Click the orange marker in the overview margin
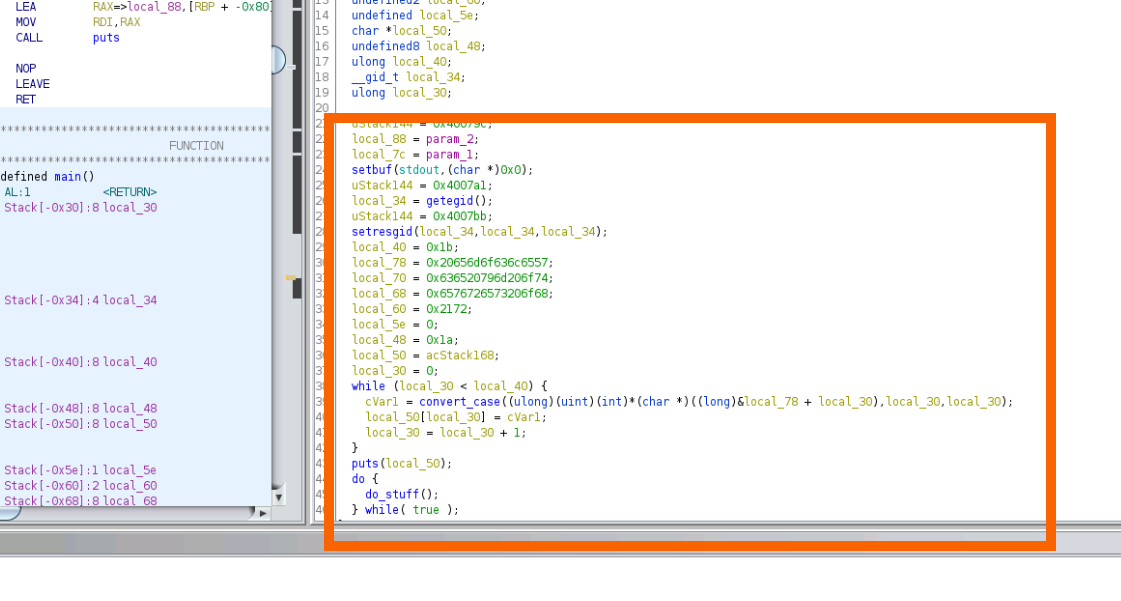Screen dimensions: 1121x601 (x=290, y=277)
